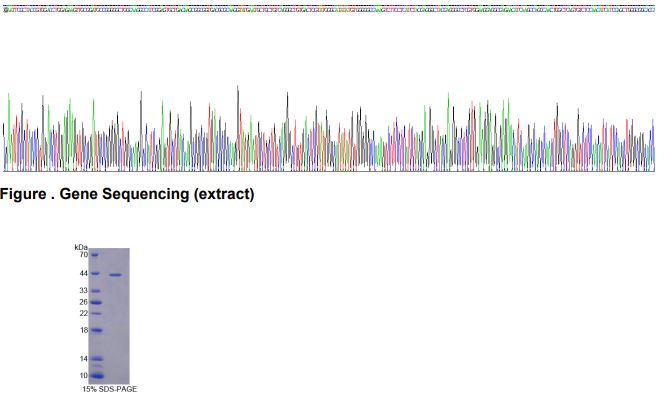Click the 18 kDa marker label
This screenshot has width=670, height=398.
click(x=83, y=330)
